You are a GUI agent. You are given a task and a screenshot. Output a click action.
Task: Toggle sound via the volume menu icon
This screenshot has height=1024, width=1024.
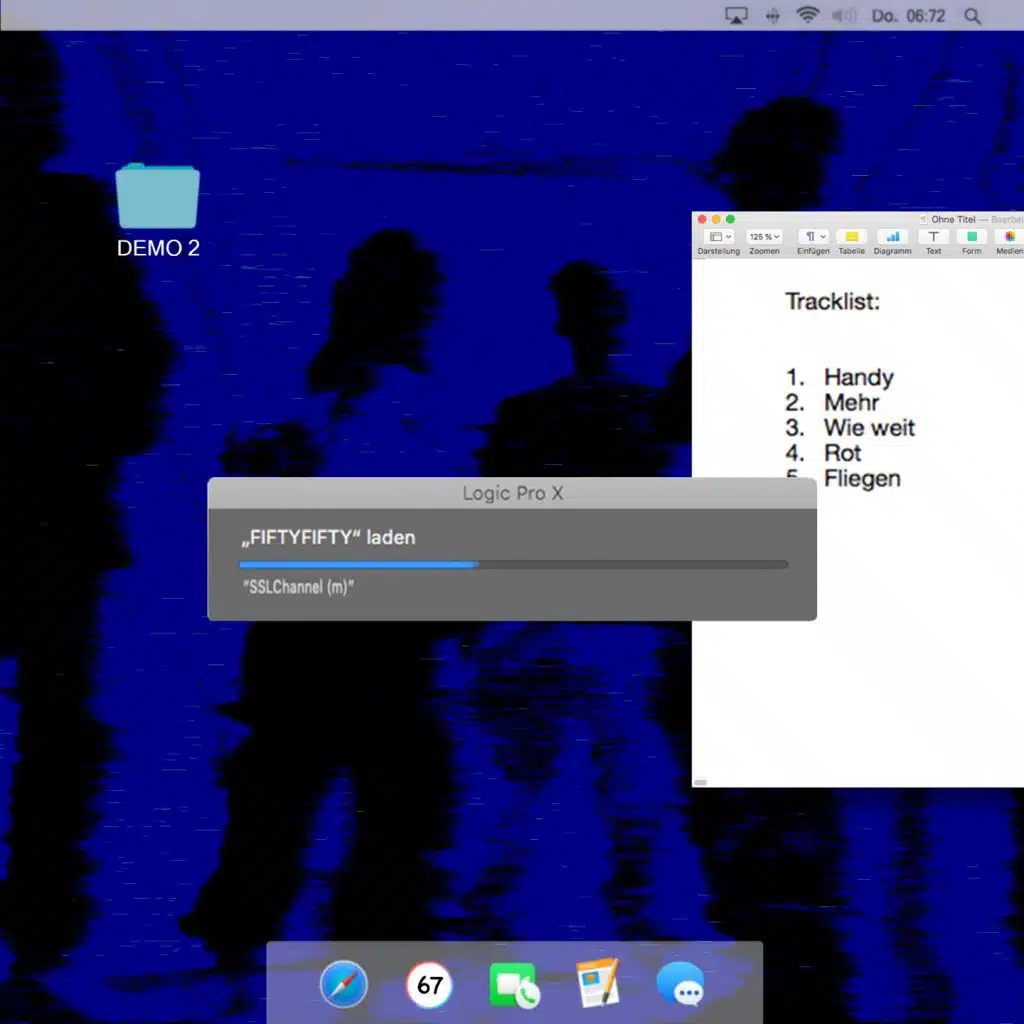(841, 15)
